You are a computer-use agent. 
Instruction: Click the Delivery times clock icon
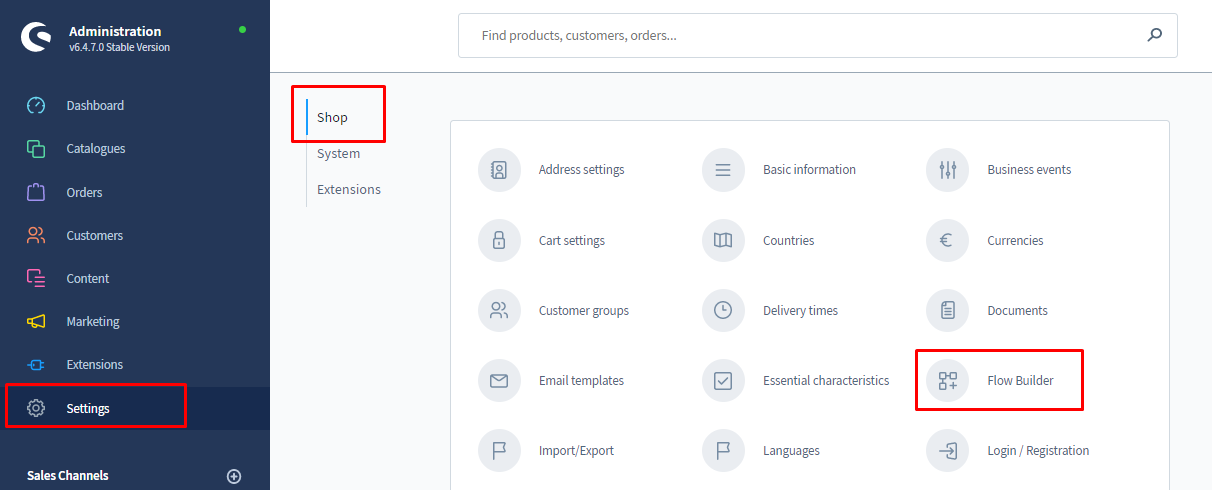pos(723,310)
